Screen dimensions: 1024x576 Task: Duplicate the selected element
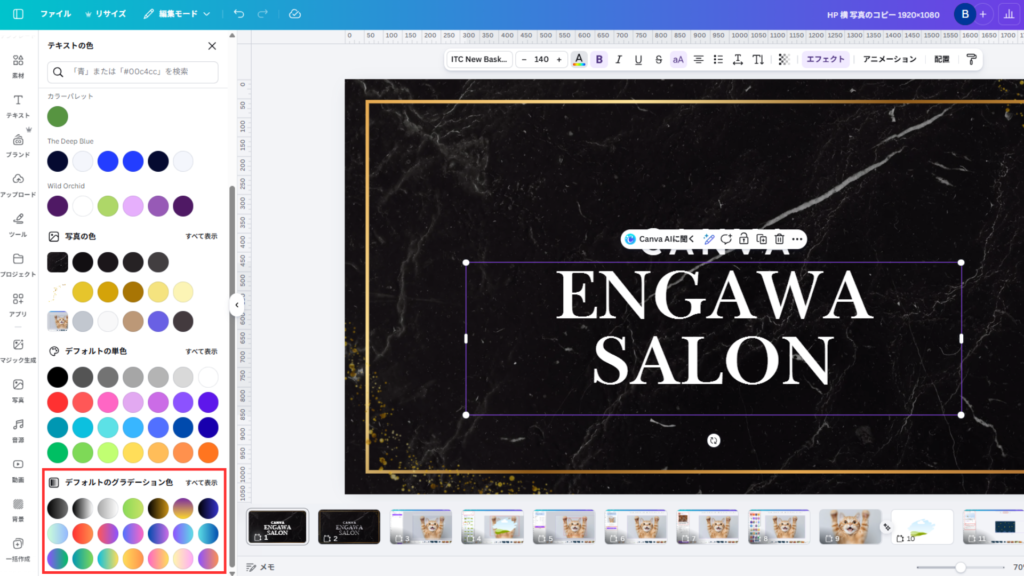point(761,239)
